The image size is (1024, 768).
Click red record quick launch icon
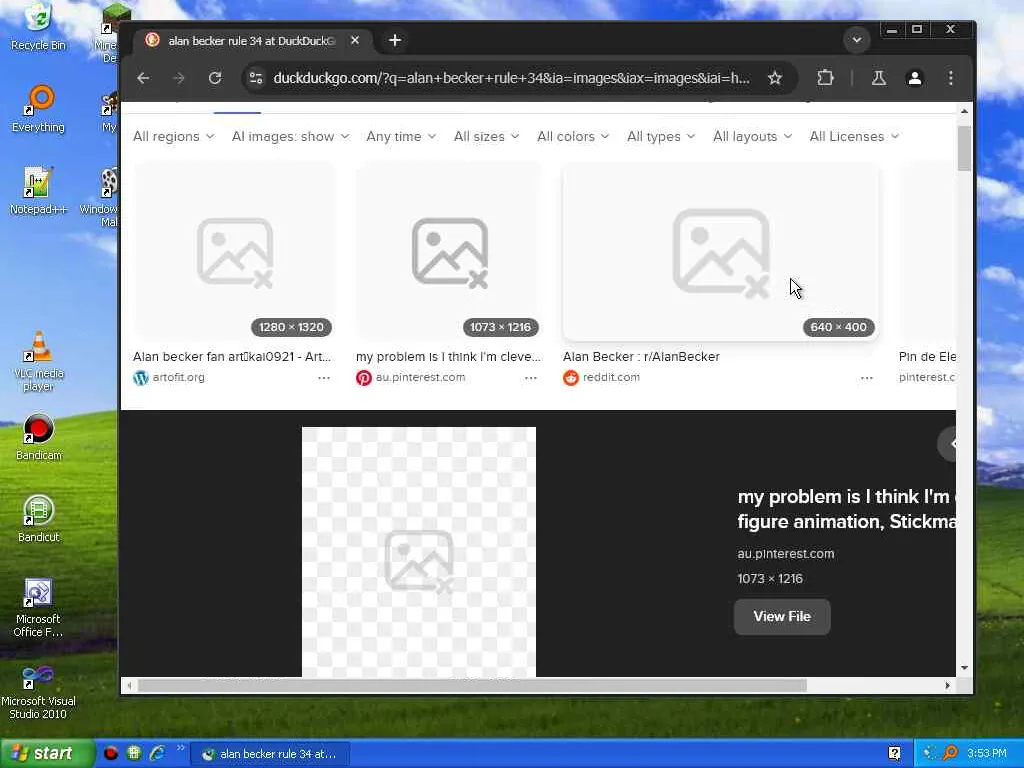tap(110, 754)
